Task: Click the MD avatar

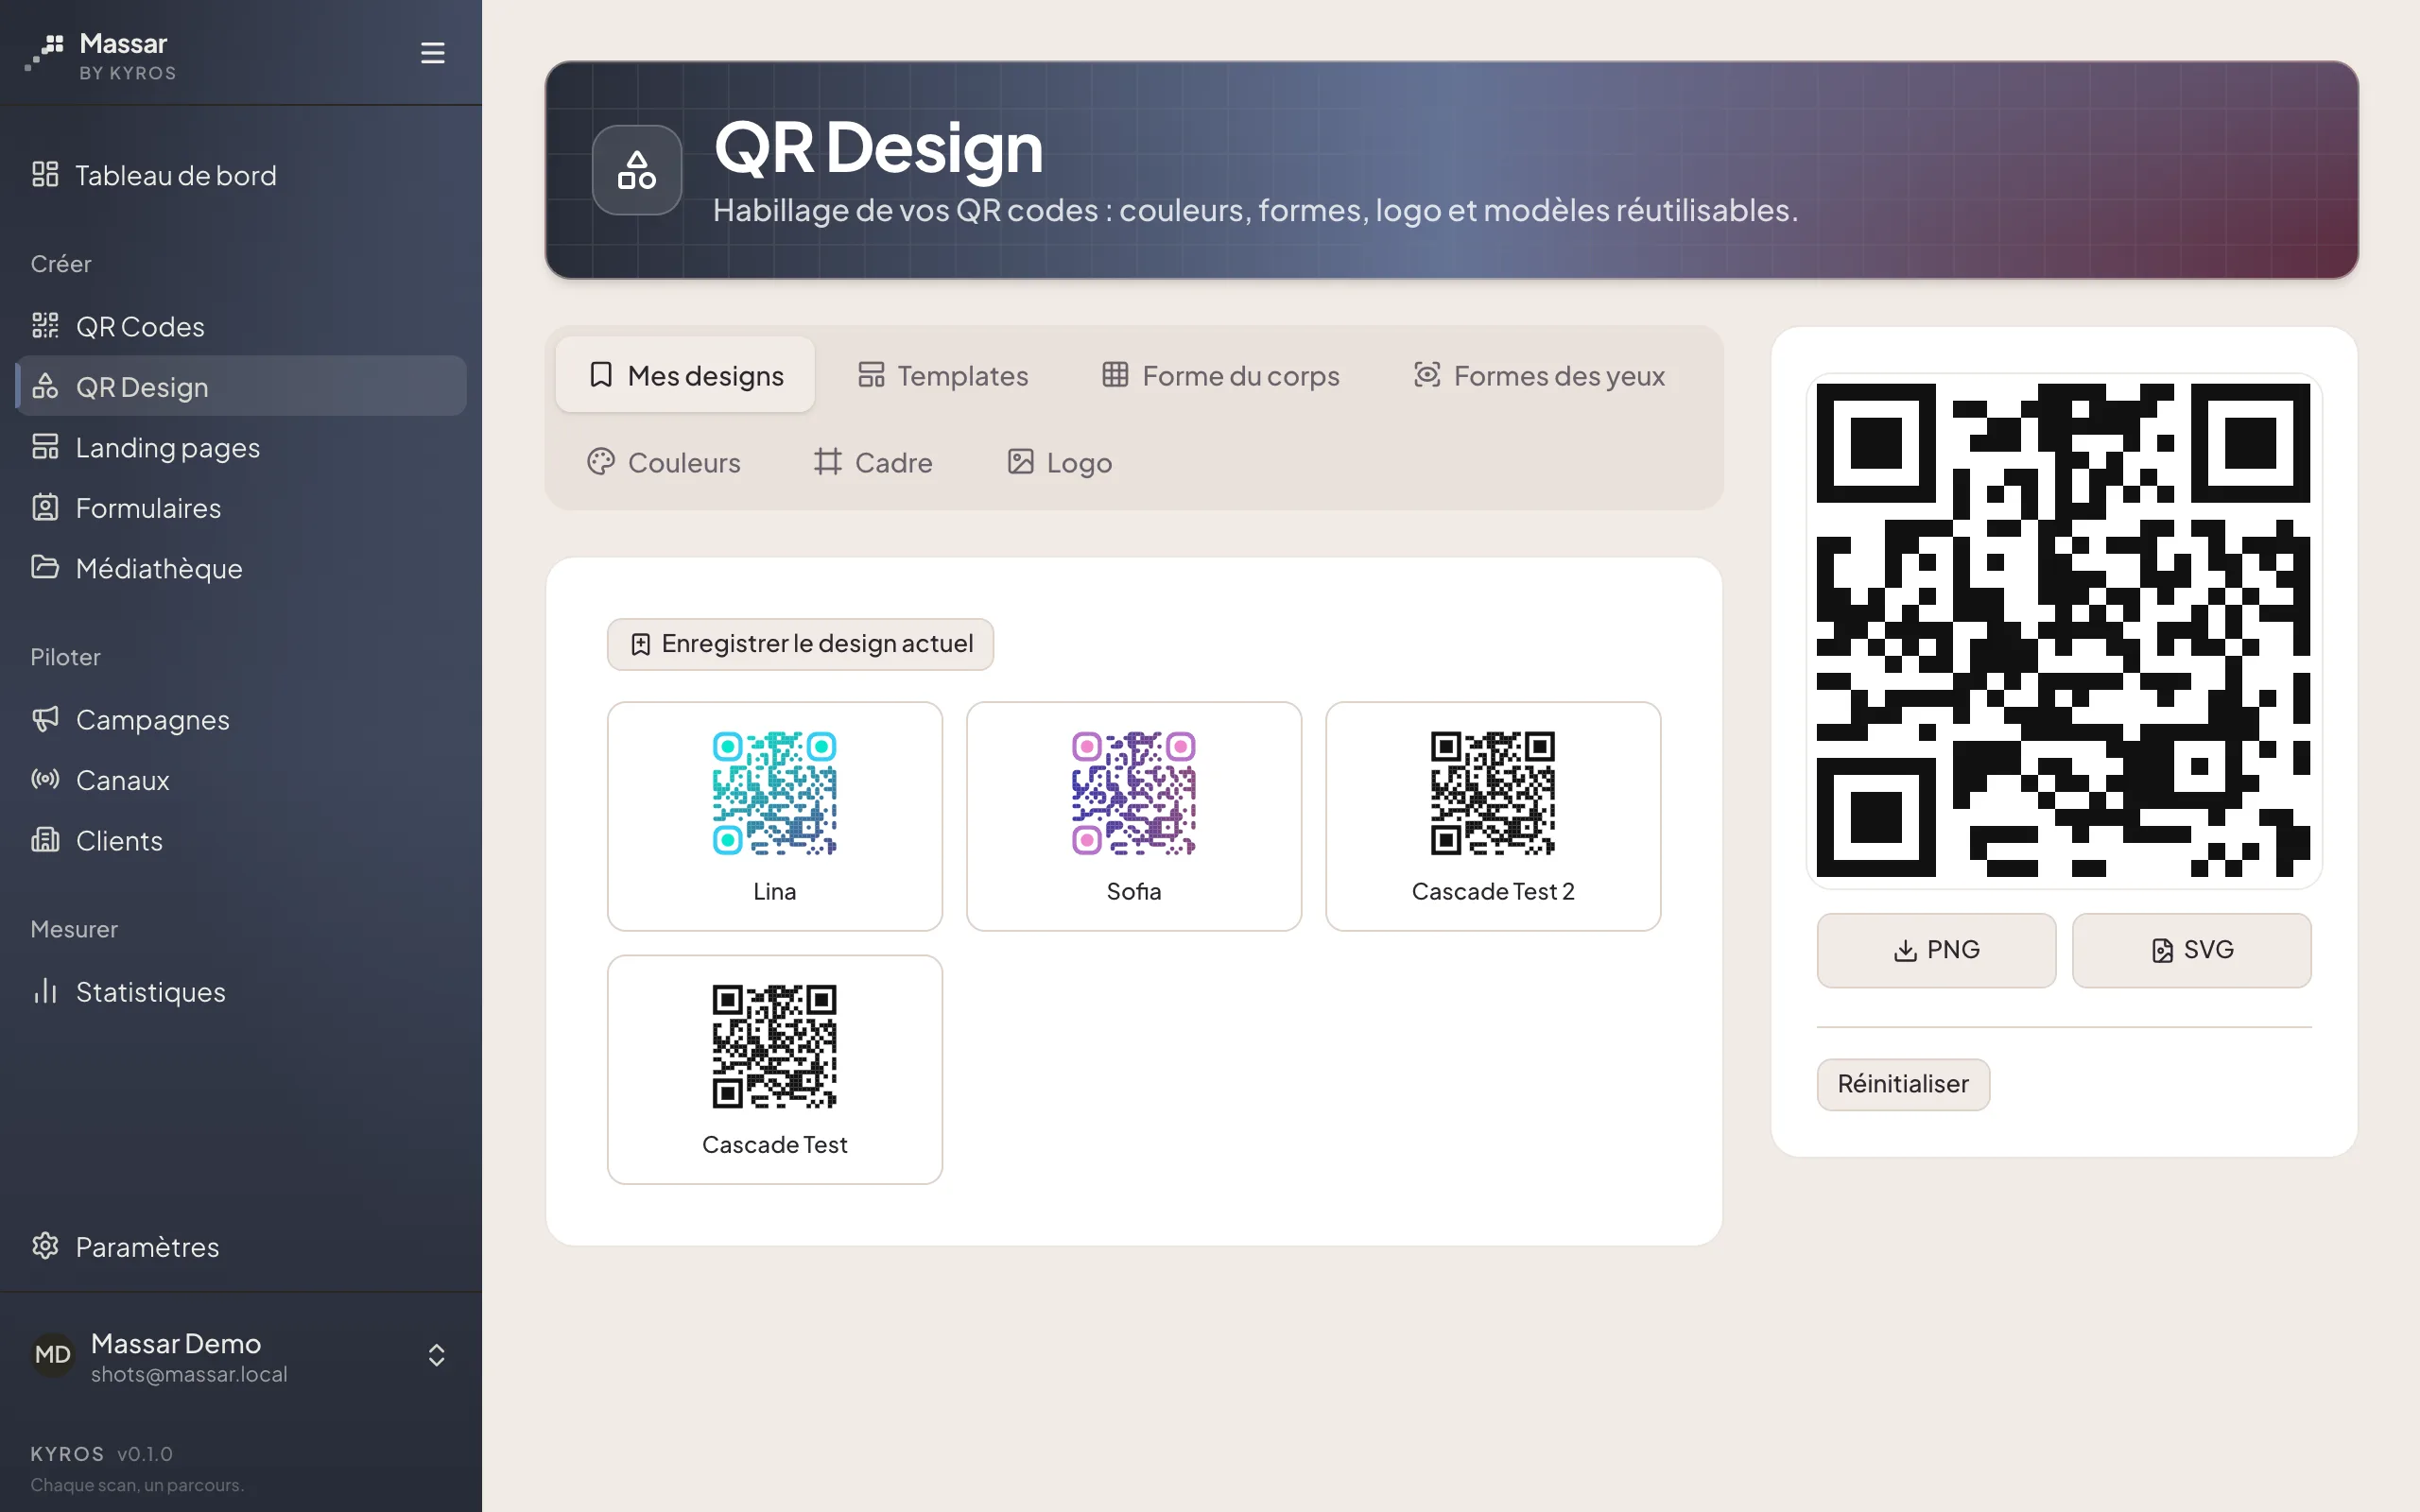Action: click(53, 1355)
